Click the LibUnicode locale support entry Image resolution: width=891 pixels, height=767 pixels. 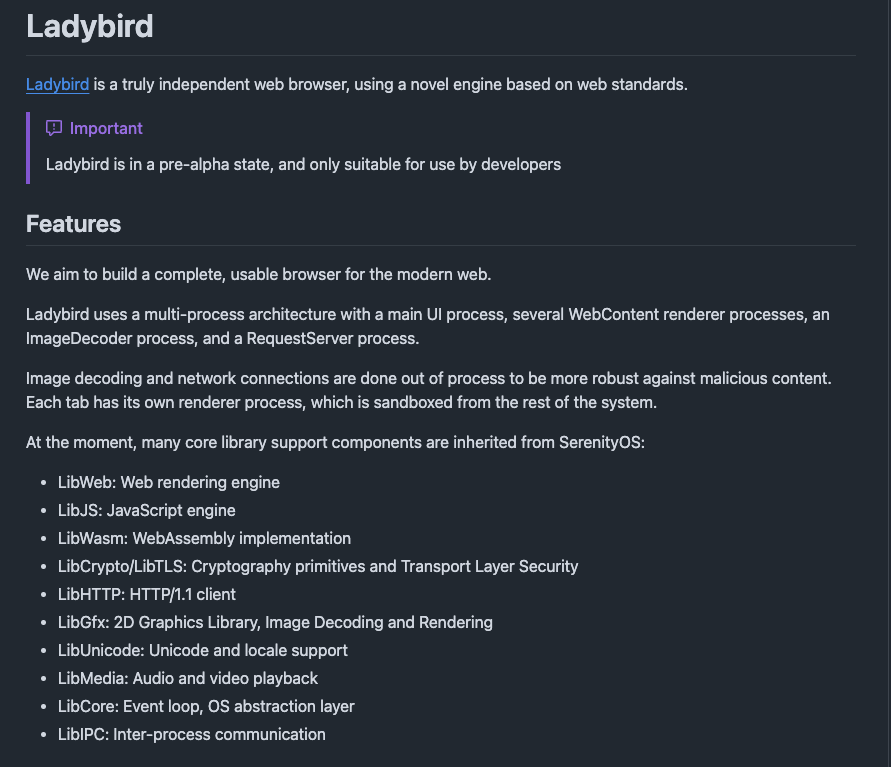202,650
